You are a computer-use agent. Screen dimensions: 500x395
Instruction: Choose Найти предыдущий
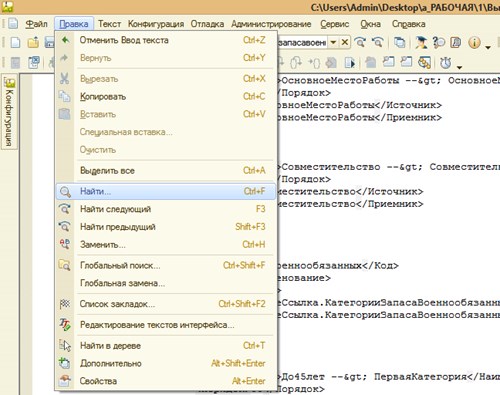point(166,227)
